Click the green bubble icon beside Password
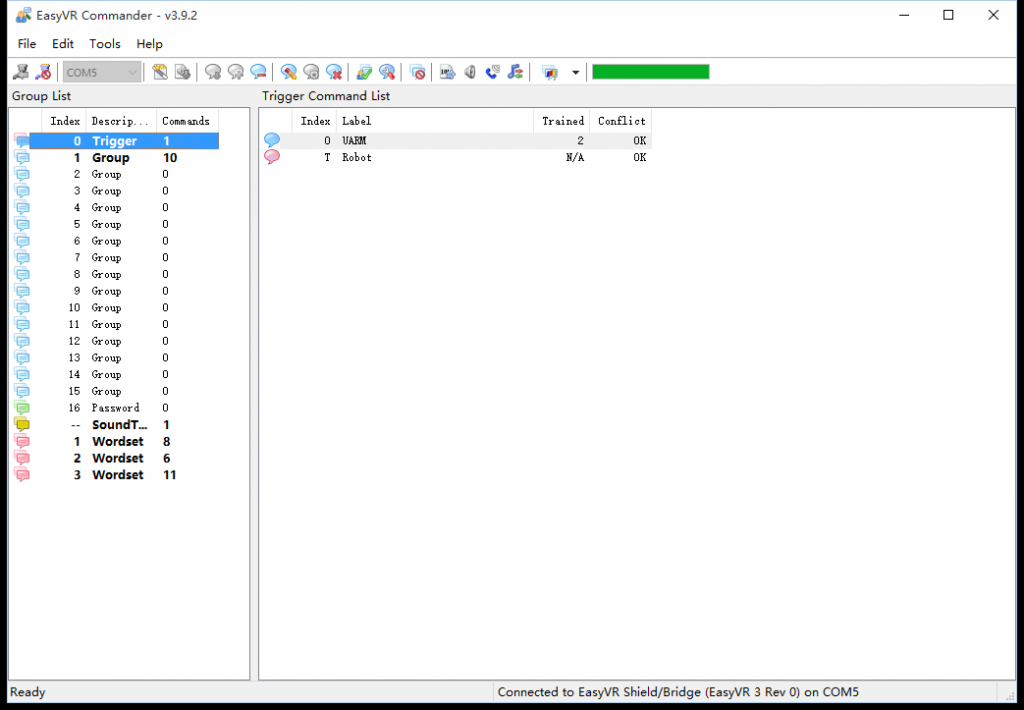 click(22, 408)
